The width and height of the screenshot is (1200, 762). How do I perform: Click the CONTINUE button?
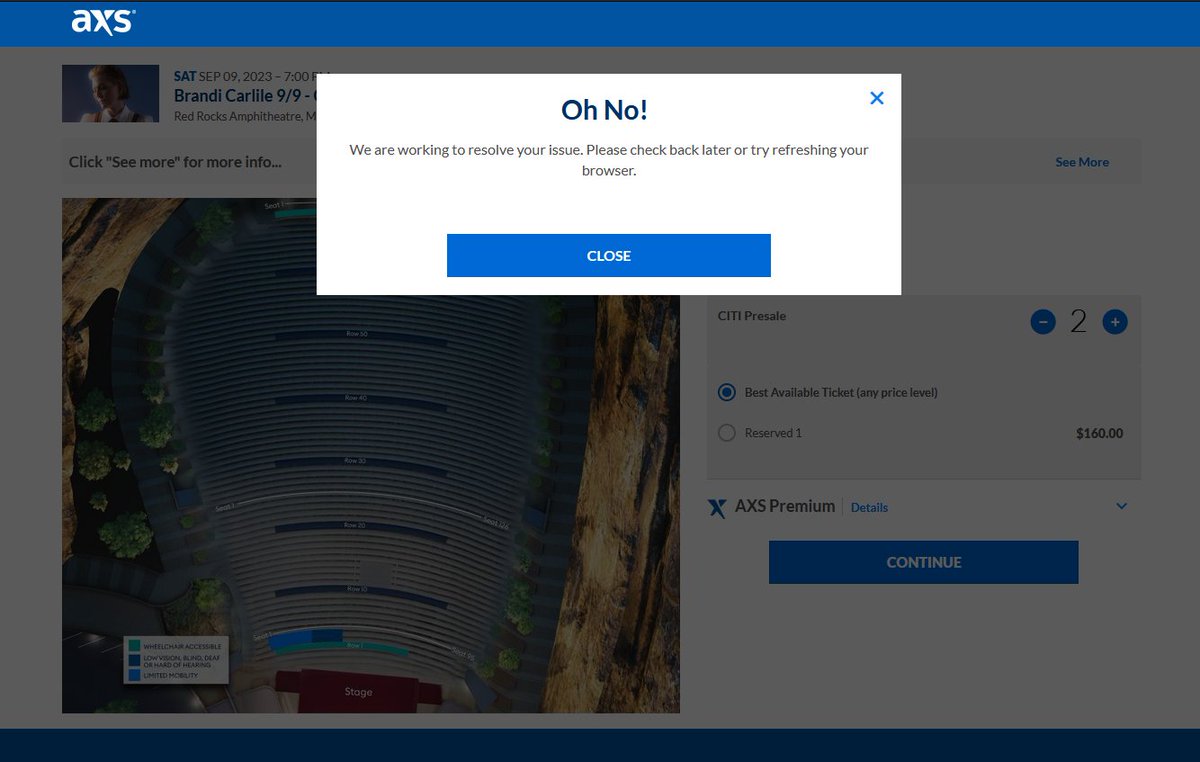pyautogui.click(x=923, y=562)
